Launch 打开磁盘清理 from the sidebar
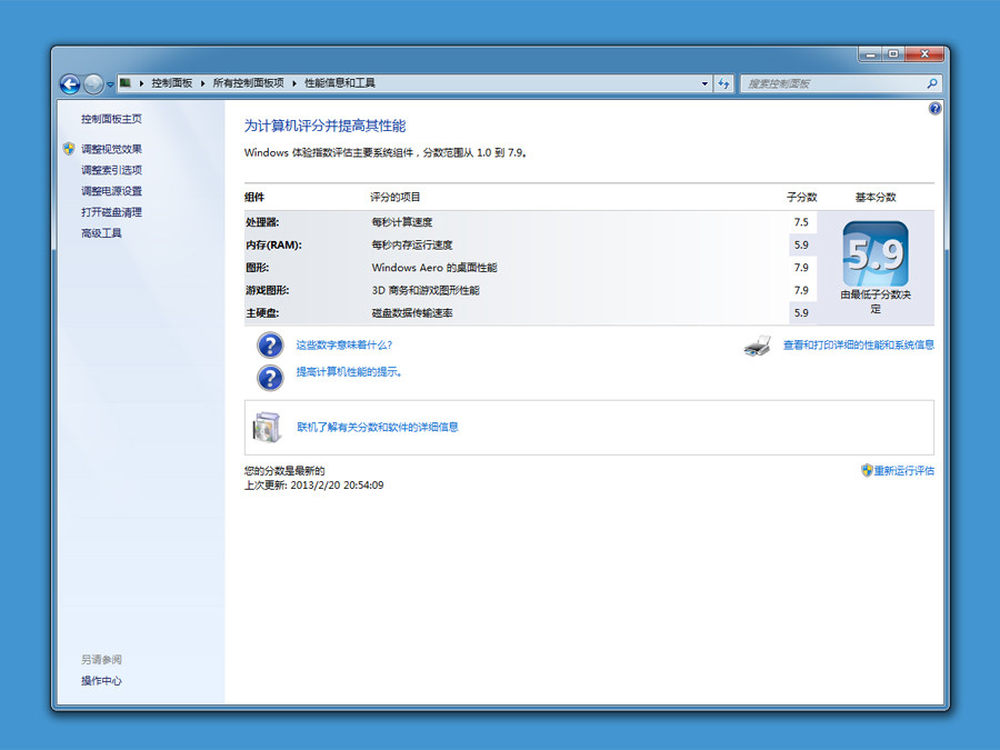This screenshot has width=1000, height=750. pos(112,212)
